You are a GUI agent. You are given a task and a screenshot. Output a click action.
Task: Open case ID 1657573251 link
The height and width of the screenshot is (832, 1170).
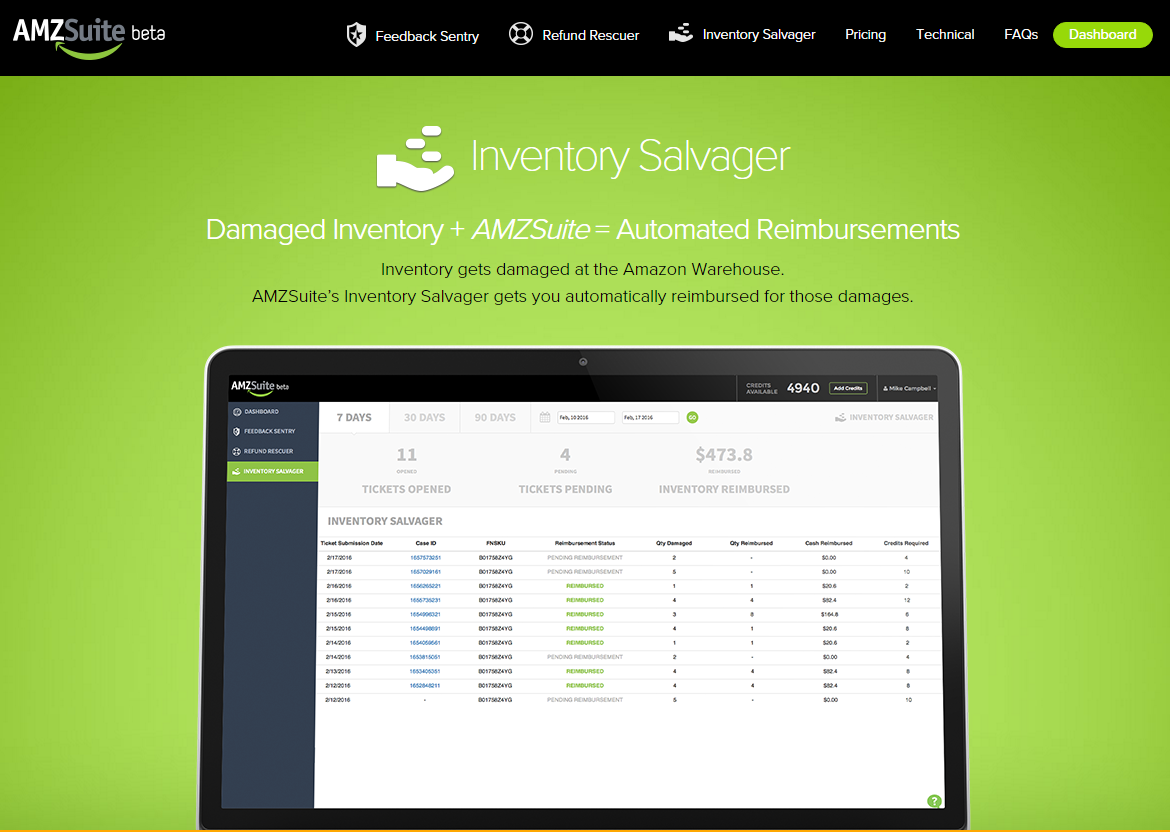(425, 557)
